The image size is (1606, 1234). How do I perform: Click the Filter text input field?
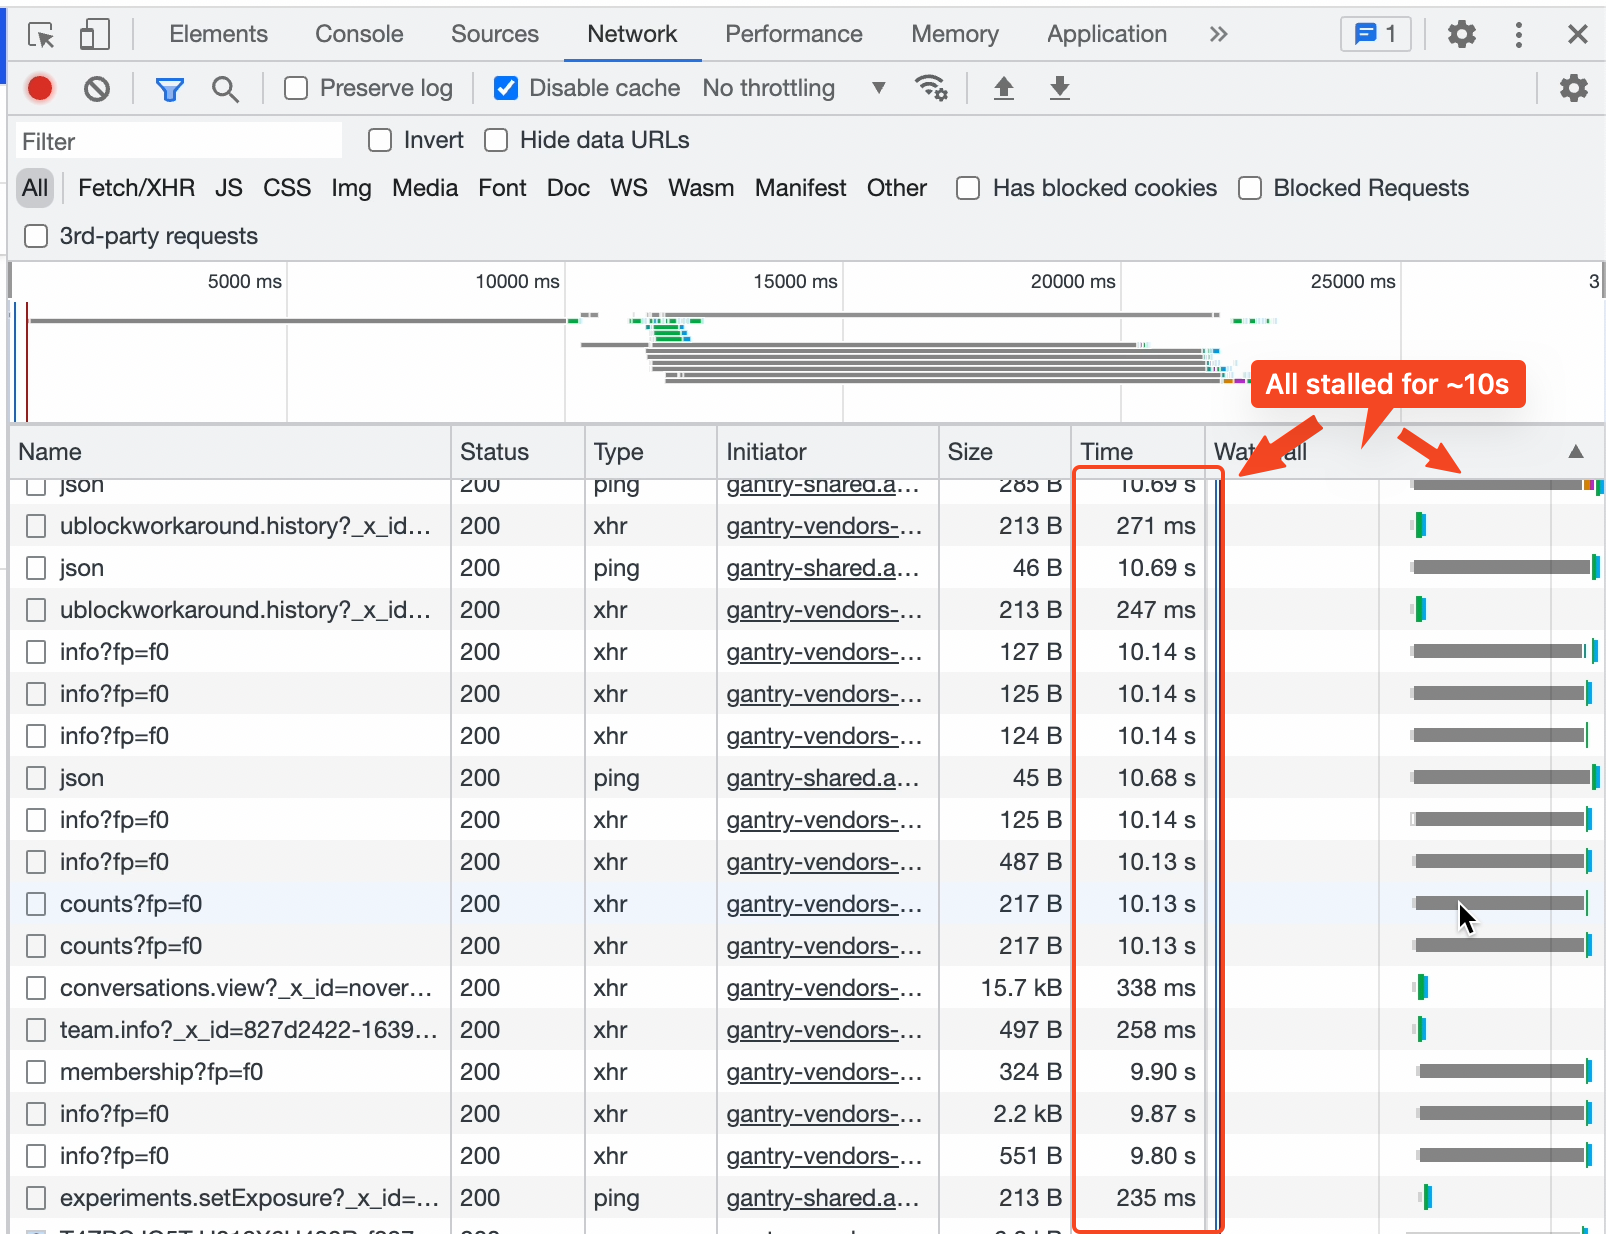[x=180, y=141]
